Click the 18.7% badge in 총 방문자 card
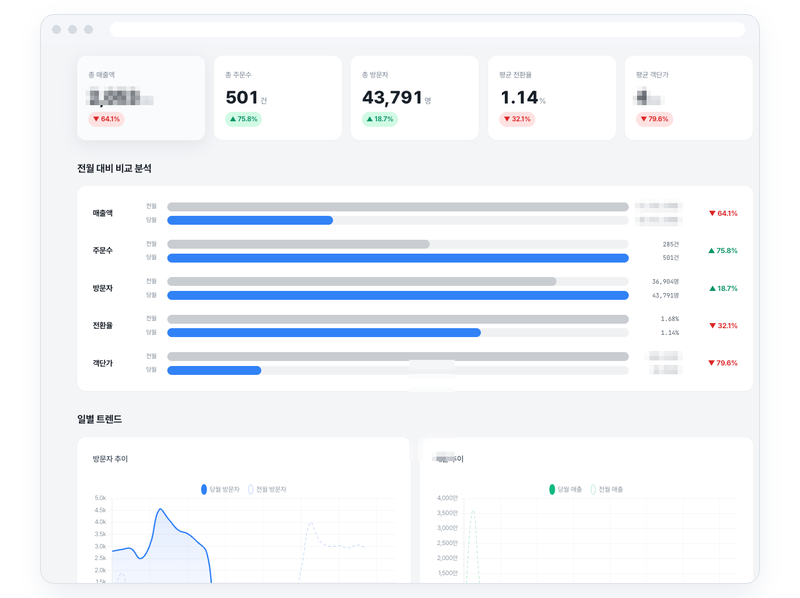800x598 pixels. [x=380, y=119]
